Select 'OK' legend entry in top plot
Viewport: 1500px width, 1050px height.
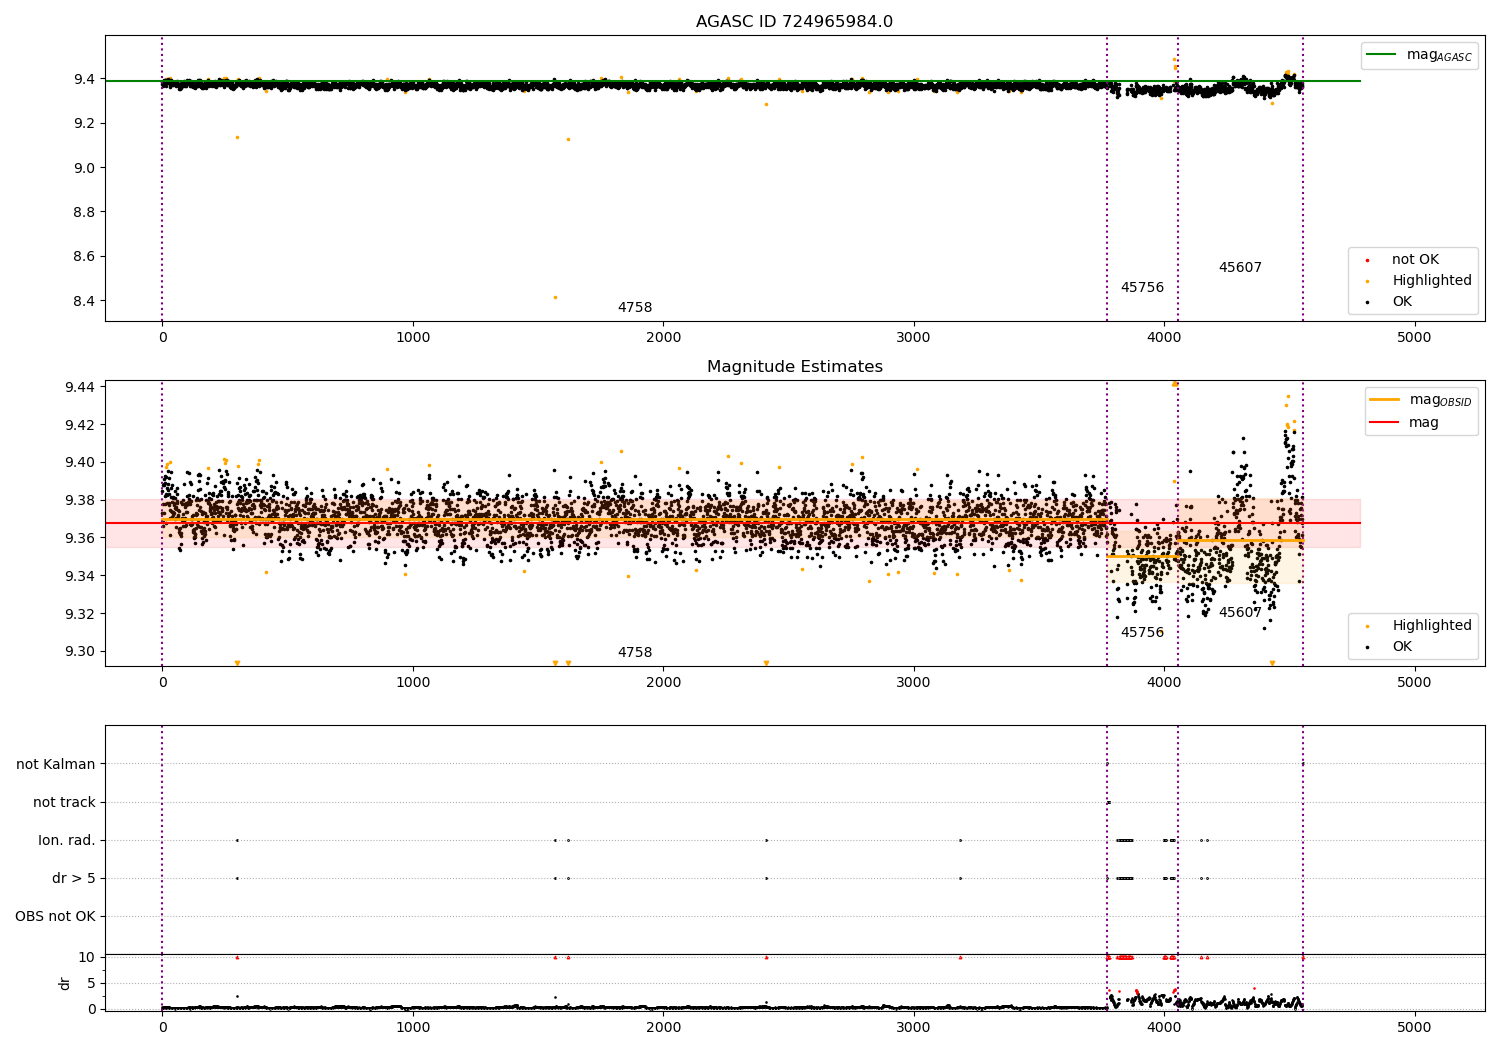click(x=1402, y=302)
